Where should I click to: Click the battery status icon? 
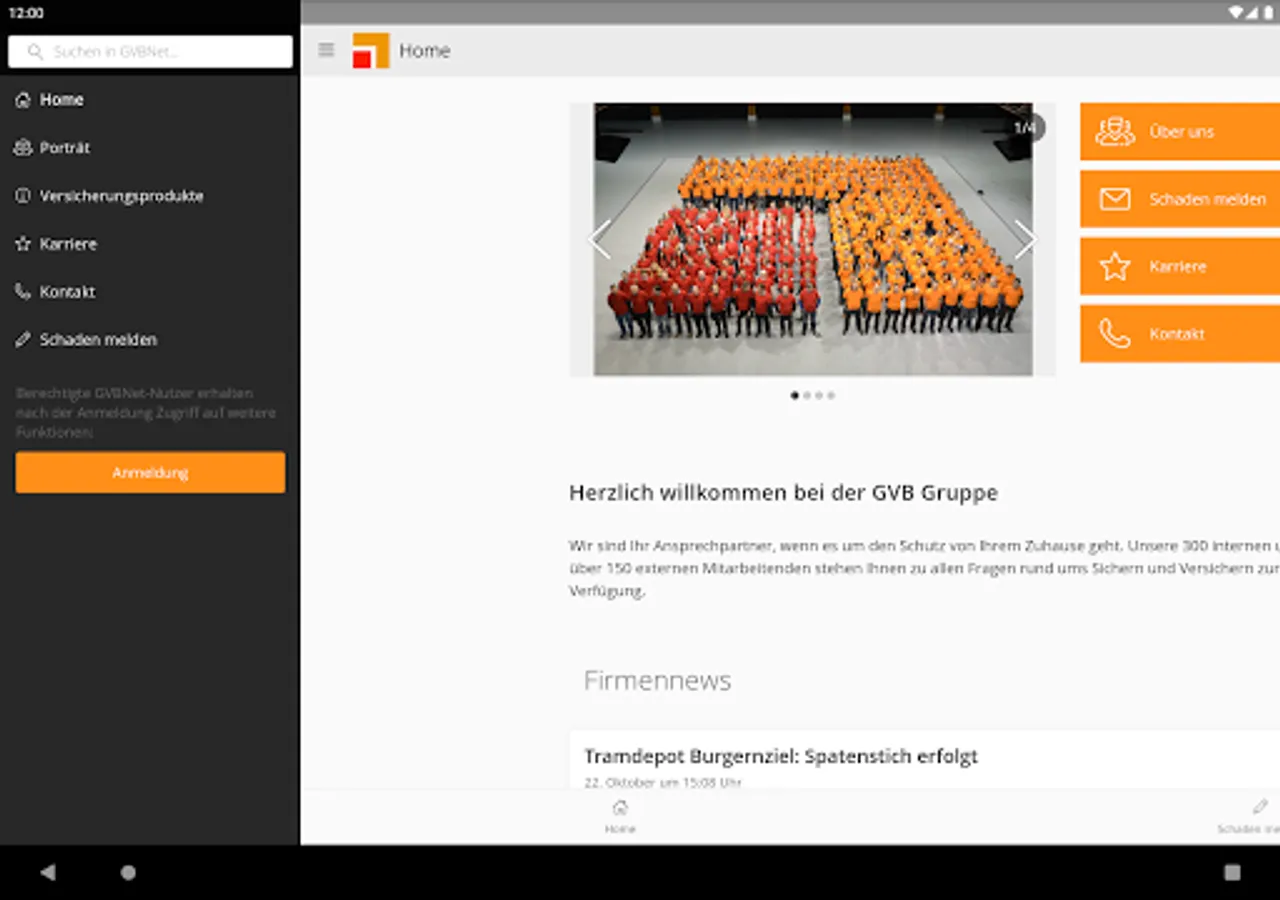1268,13
